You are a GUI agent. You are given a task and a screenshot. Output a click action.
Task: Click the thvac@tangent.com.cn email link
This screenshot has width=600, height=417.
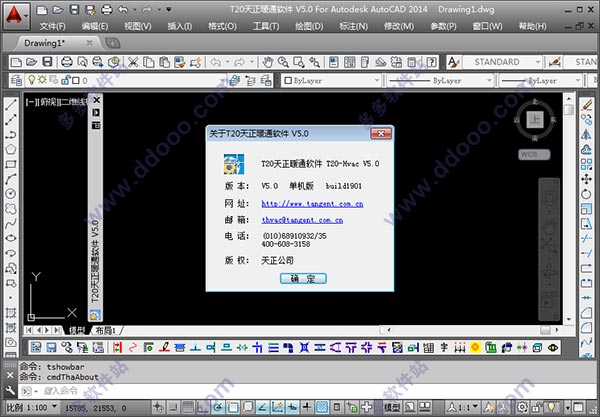click(x=301, y=219)
